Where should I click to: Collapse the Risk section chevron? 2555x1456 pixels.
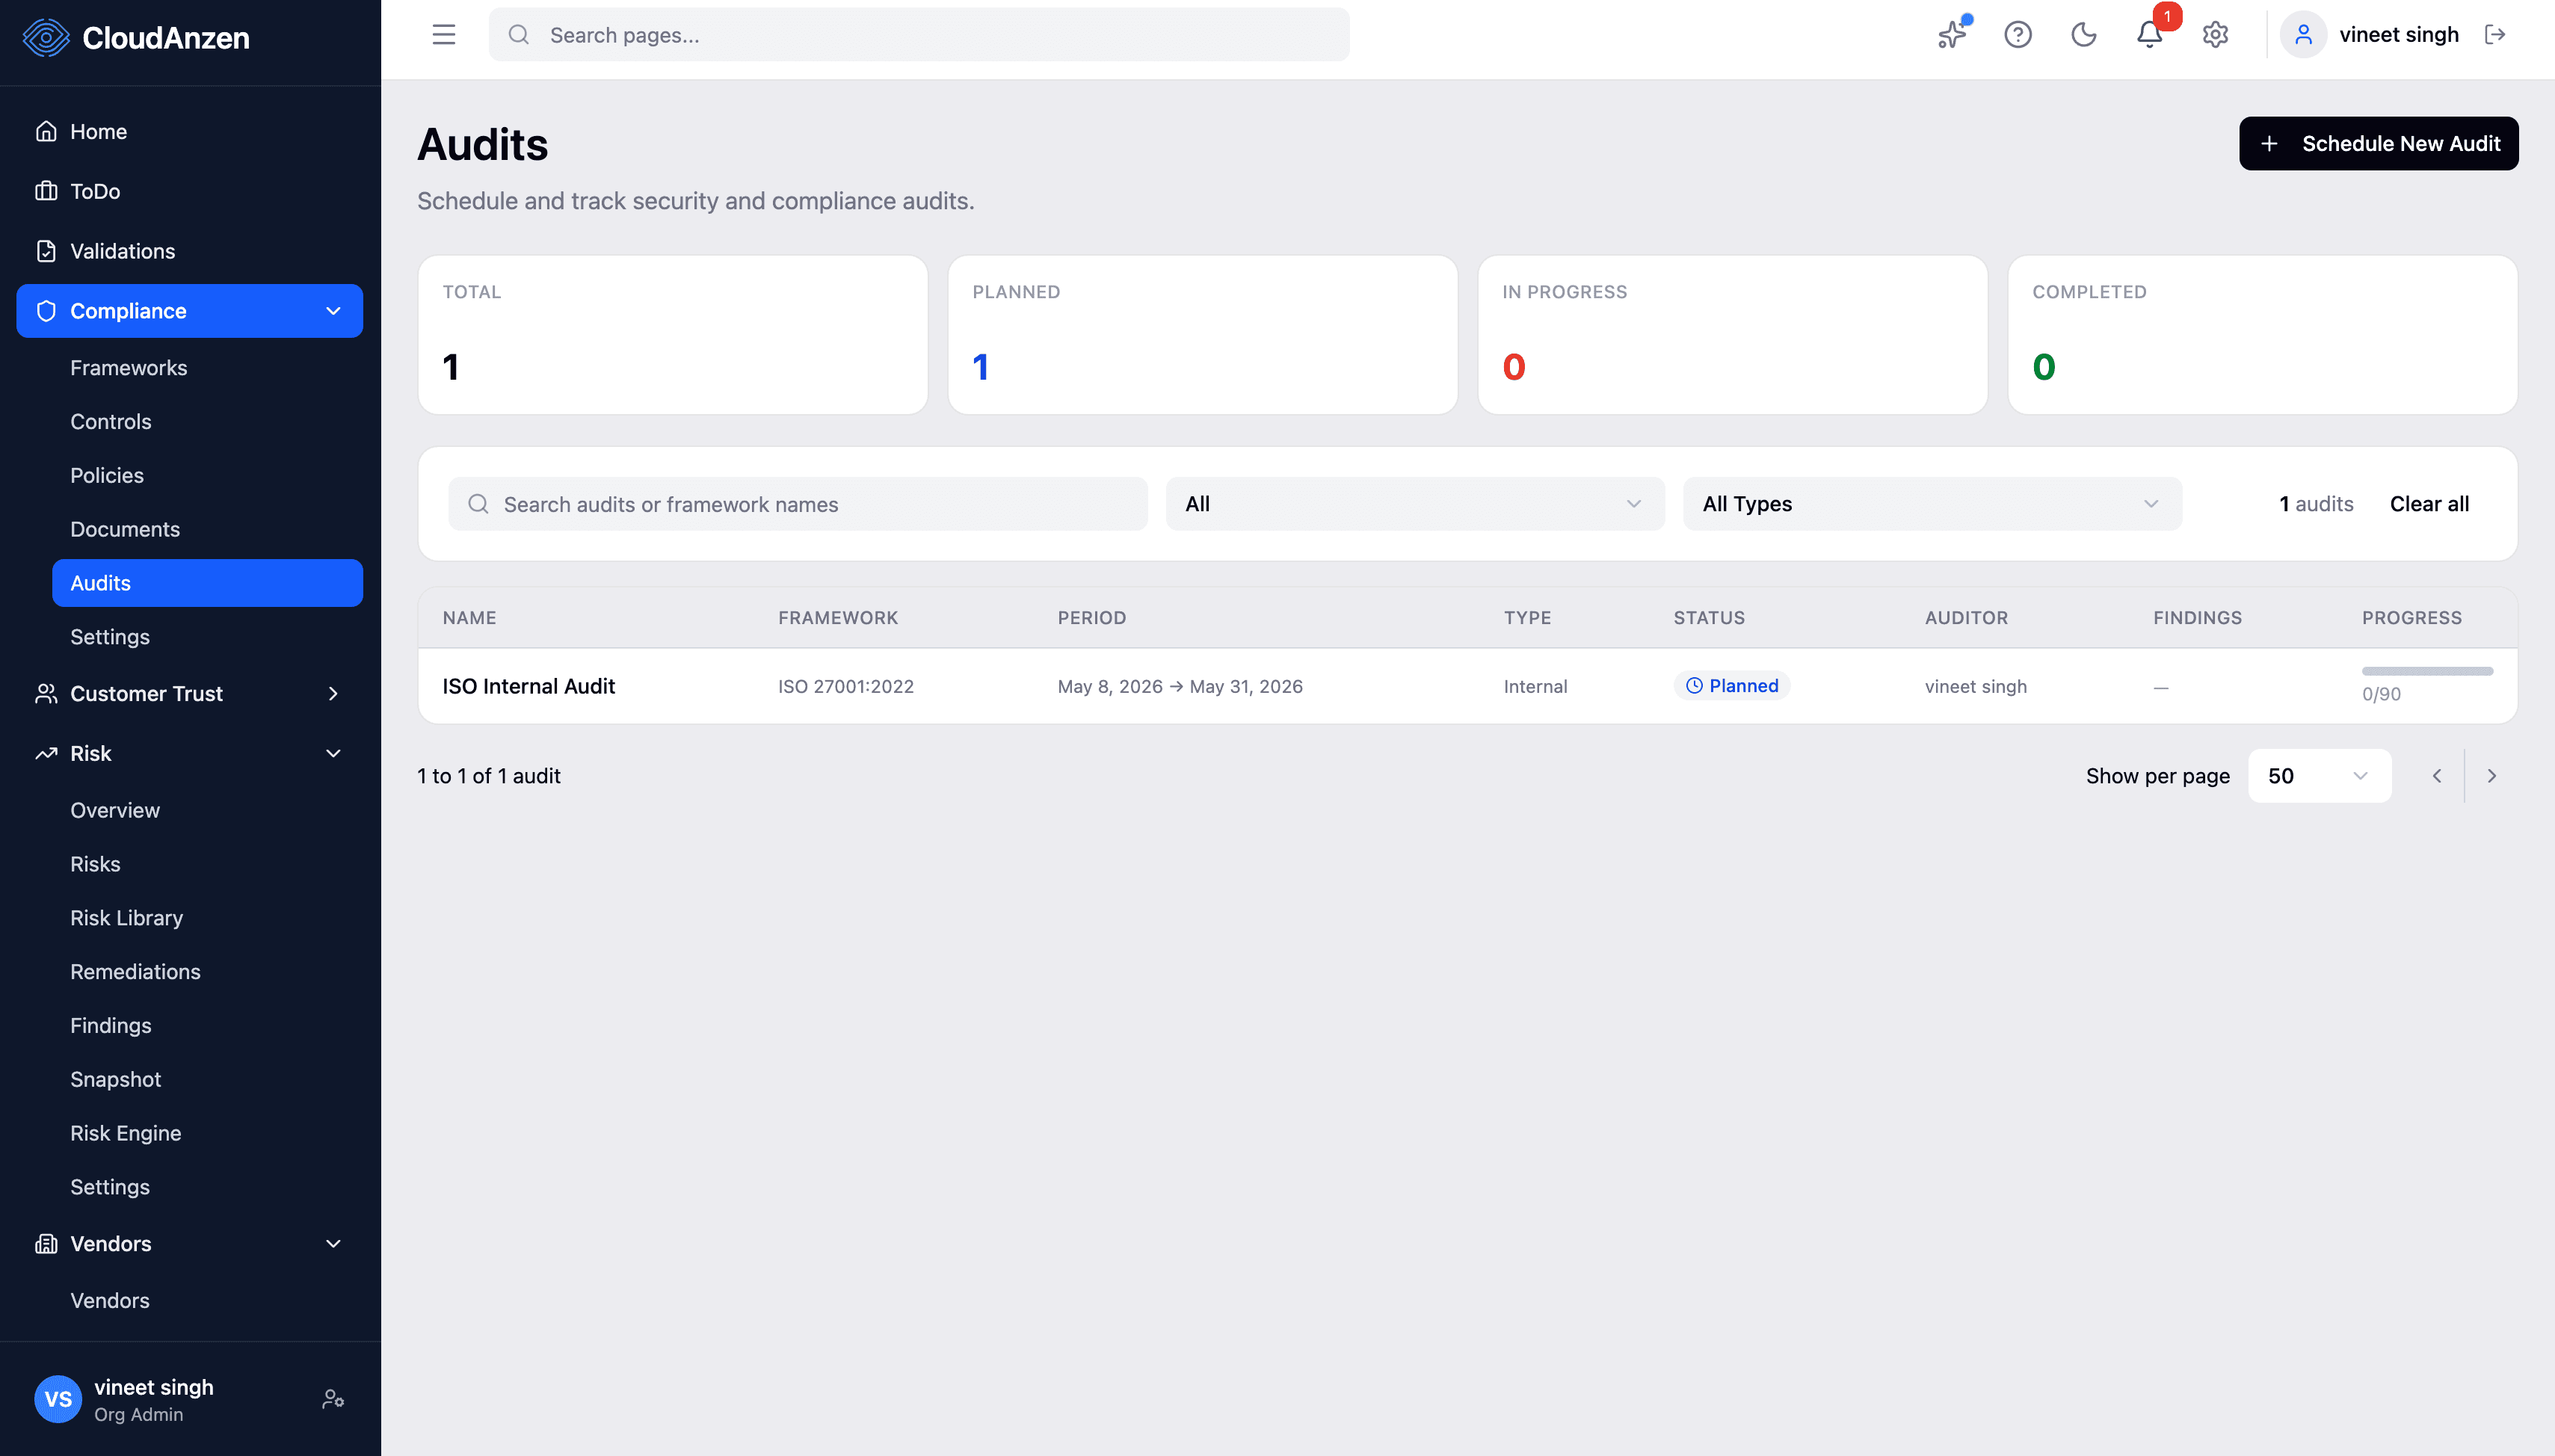click(x=333, y=753)
